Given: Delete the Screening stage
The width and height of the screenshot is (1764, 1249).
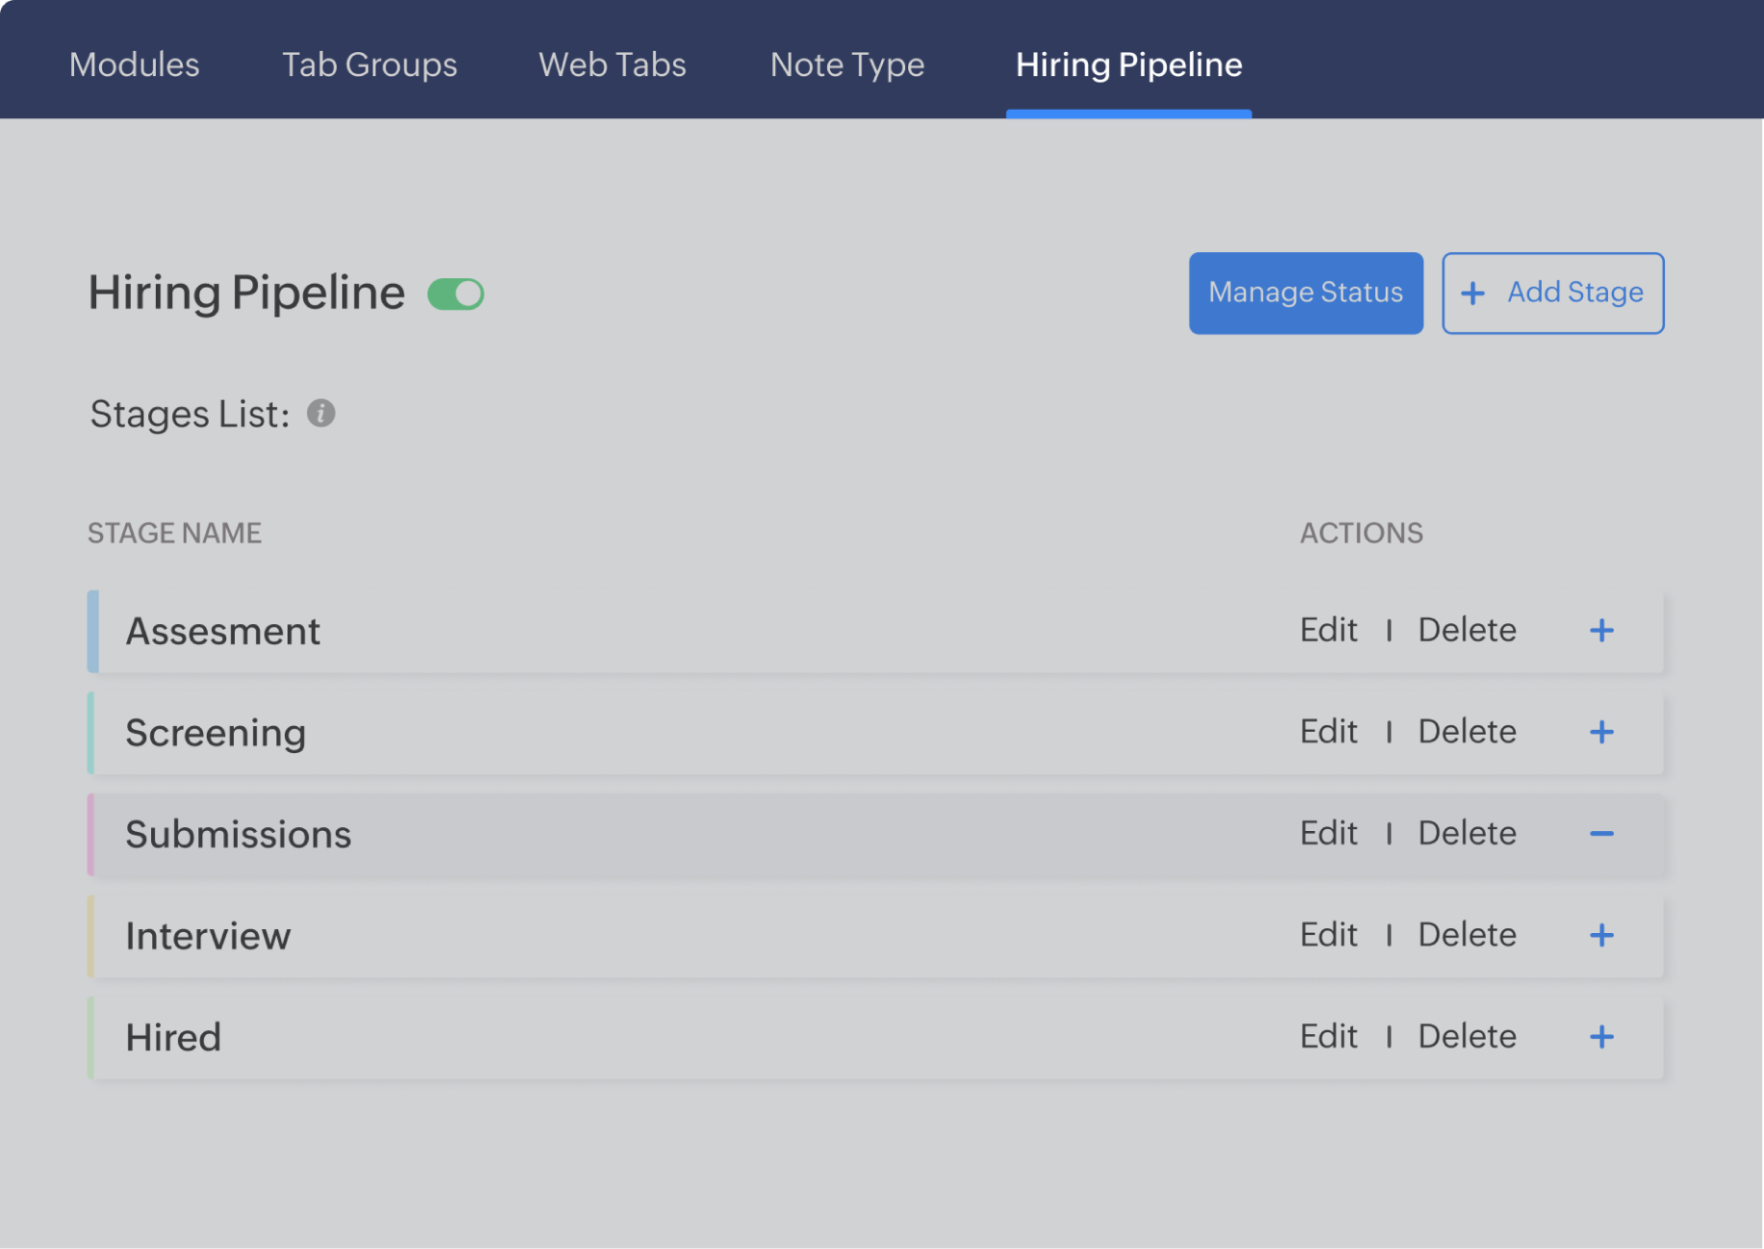Looking at the screenshot, I should pos(1467,732).
